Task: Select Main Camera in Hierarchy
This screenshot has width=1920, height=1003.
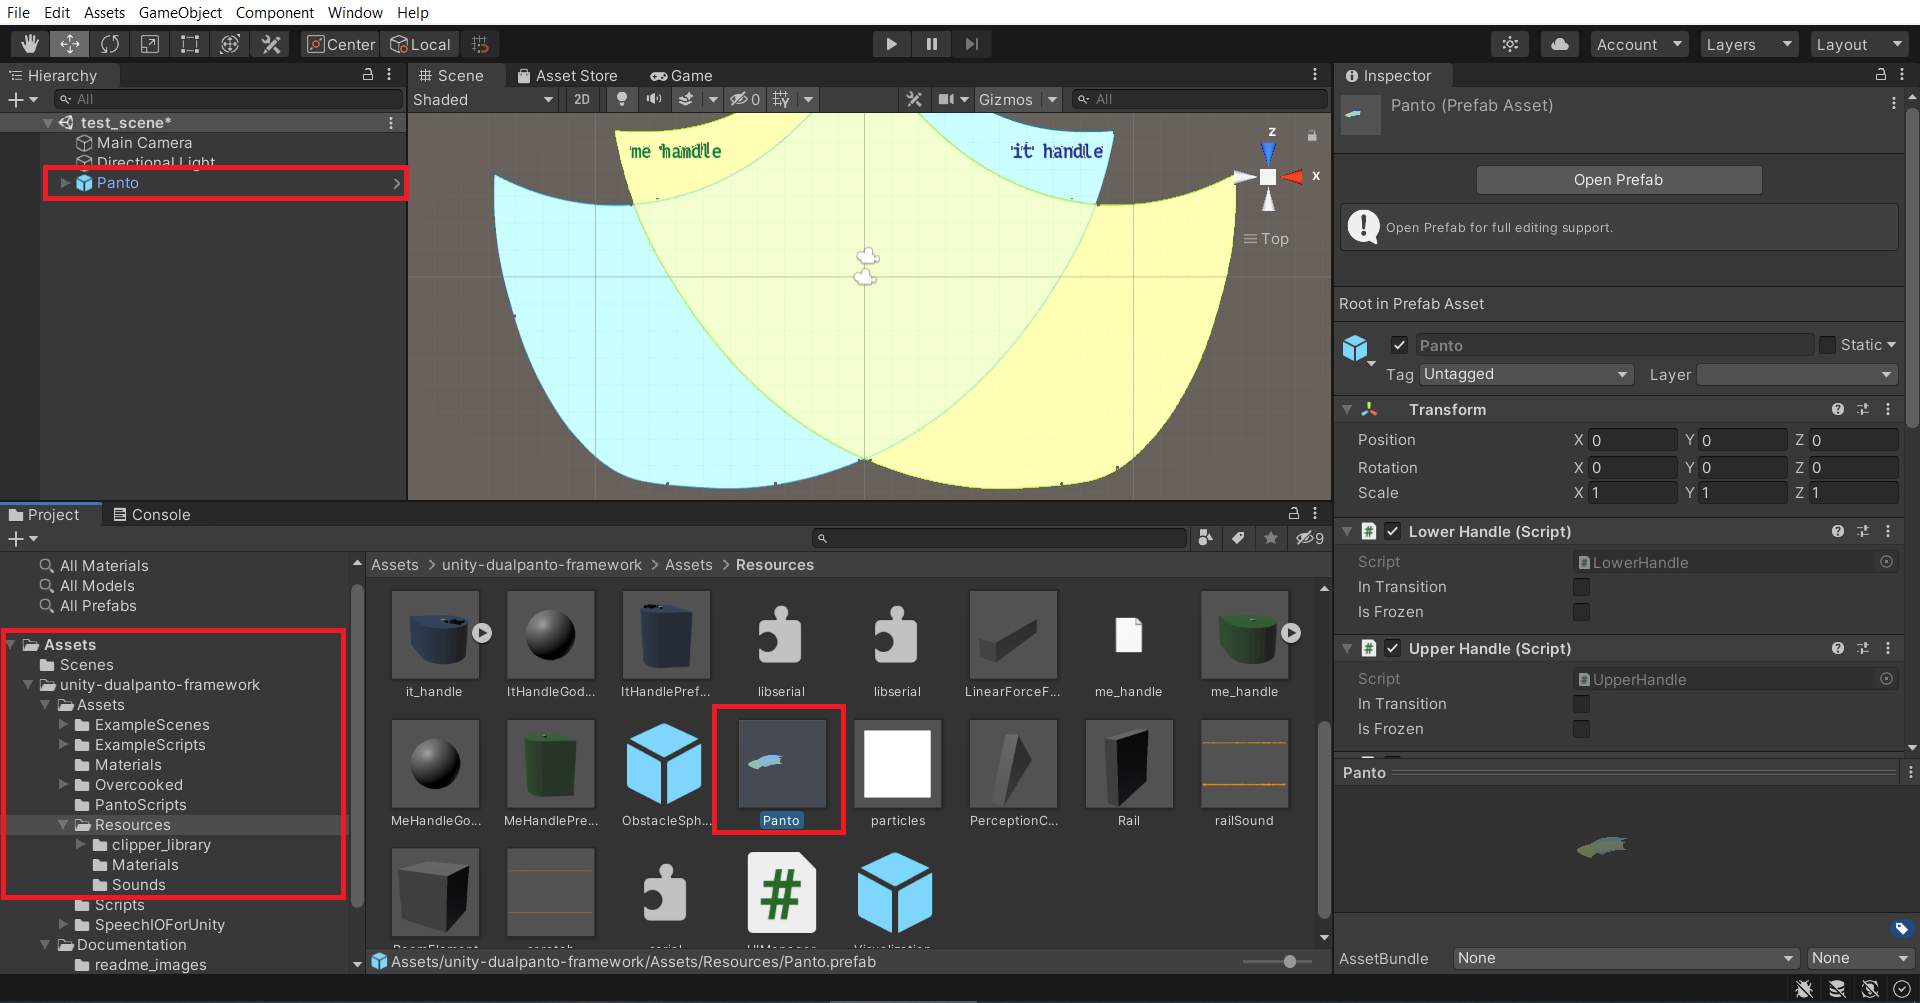Action: point(144,143)
